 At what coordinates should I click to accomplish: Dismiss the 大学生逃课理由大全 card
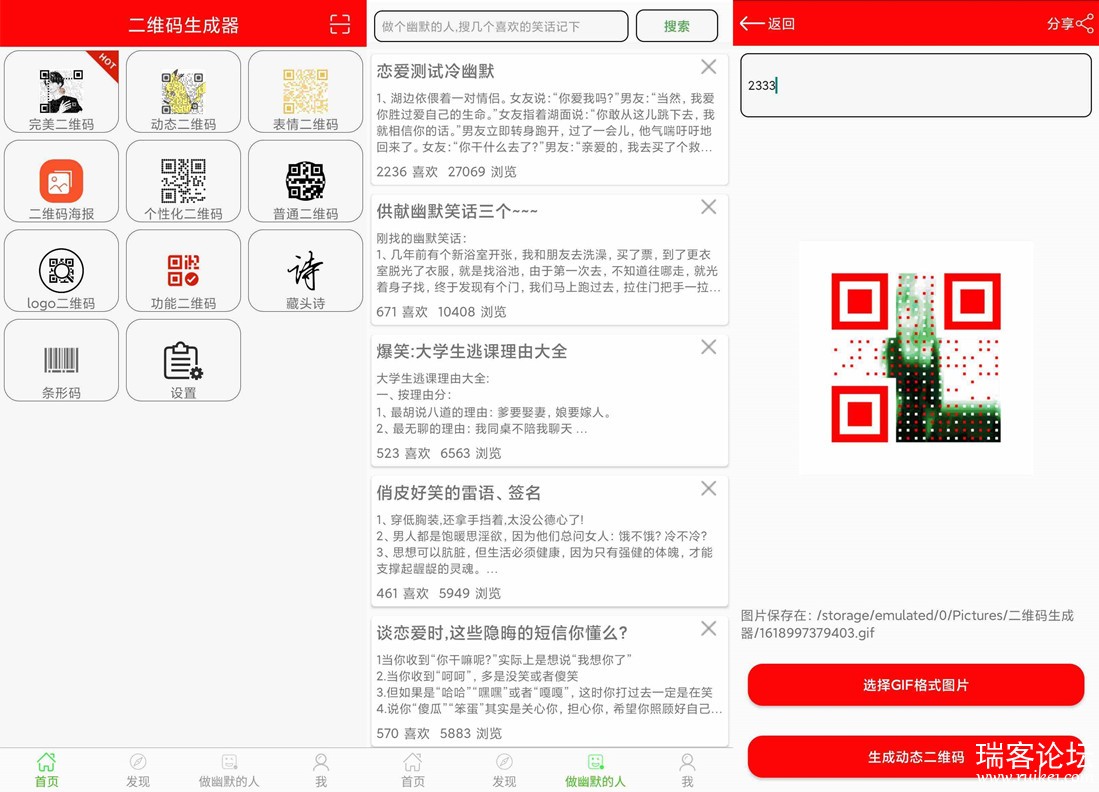click(x=709, y=347)
